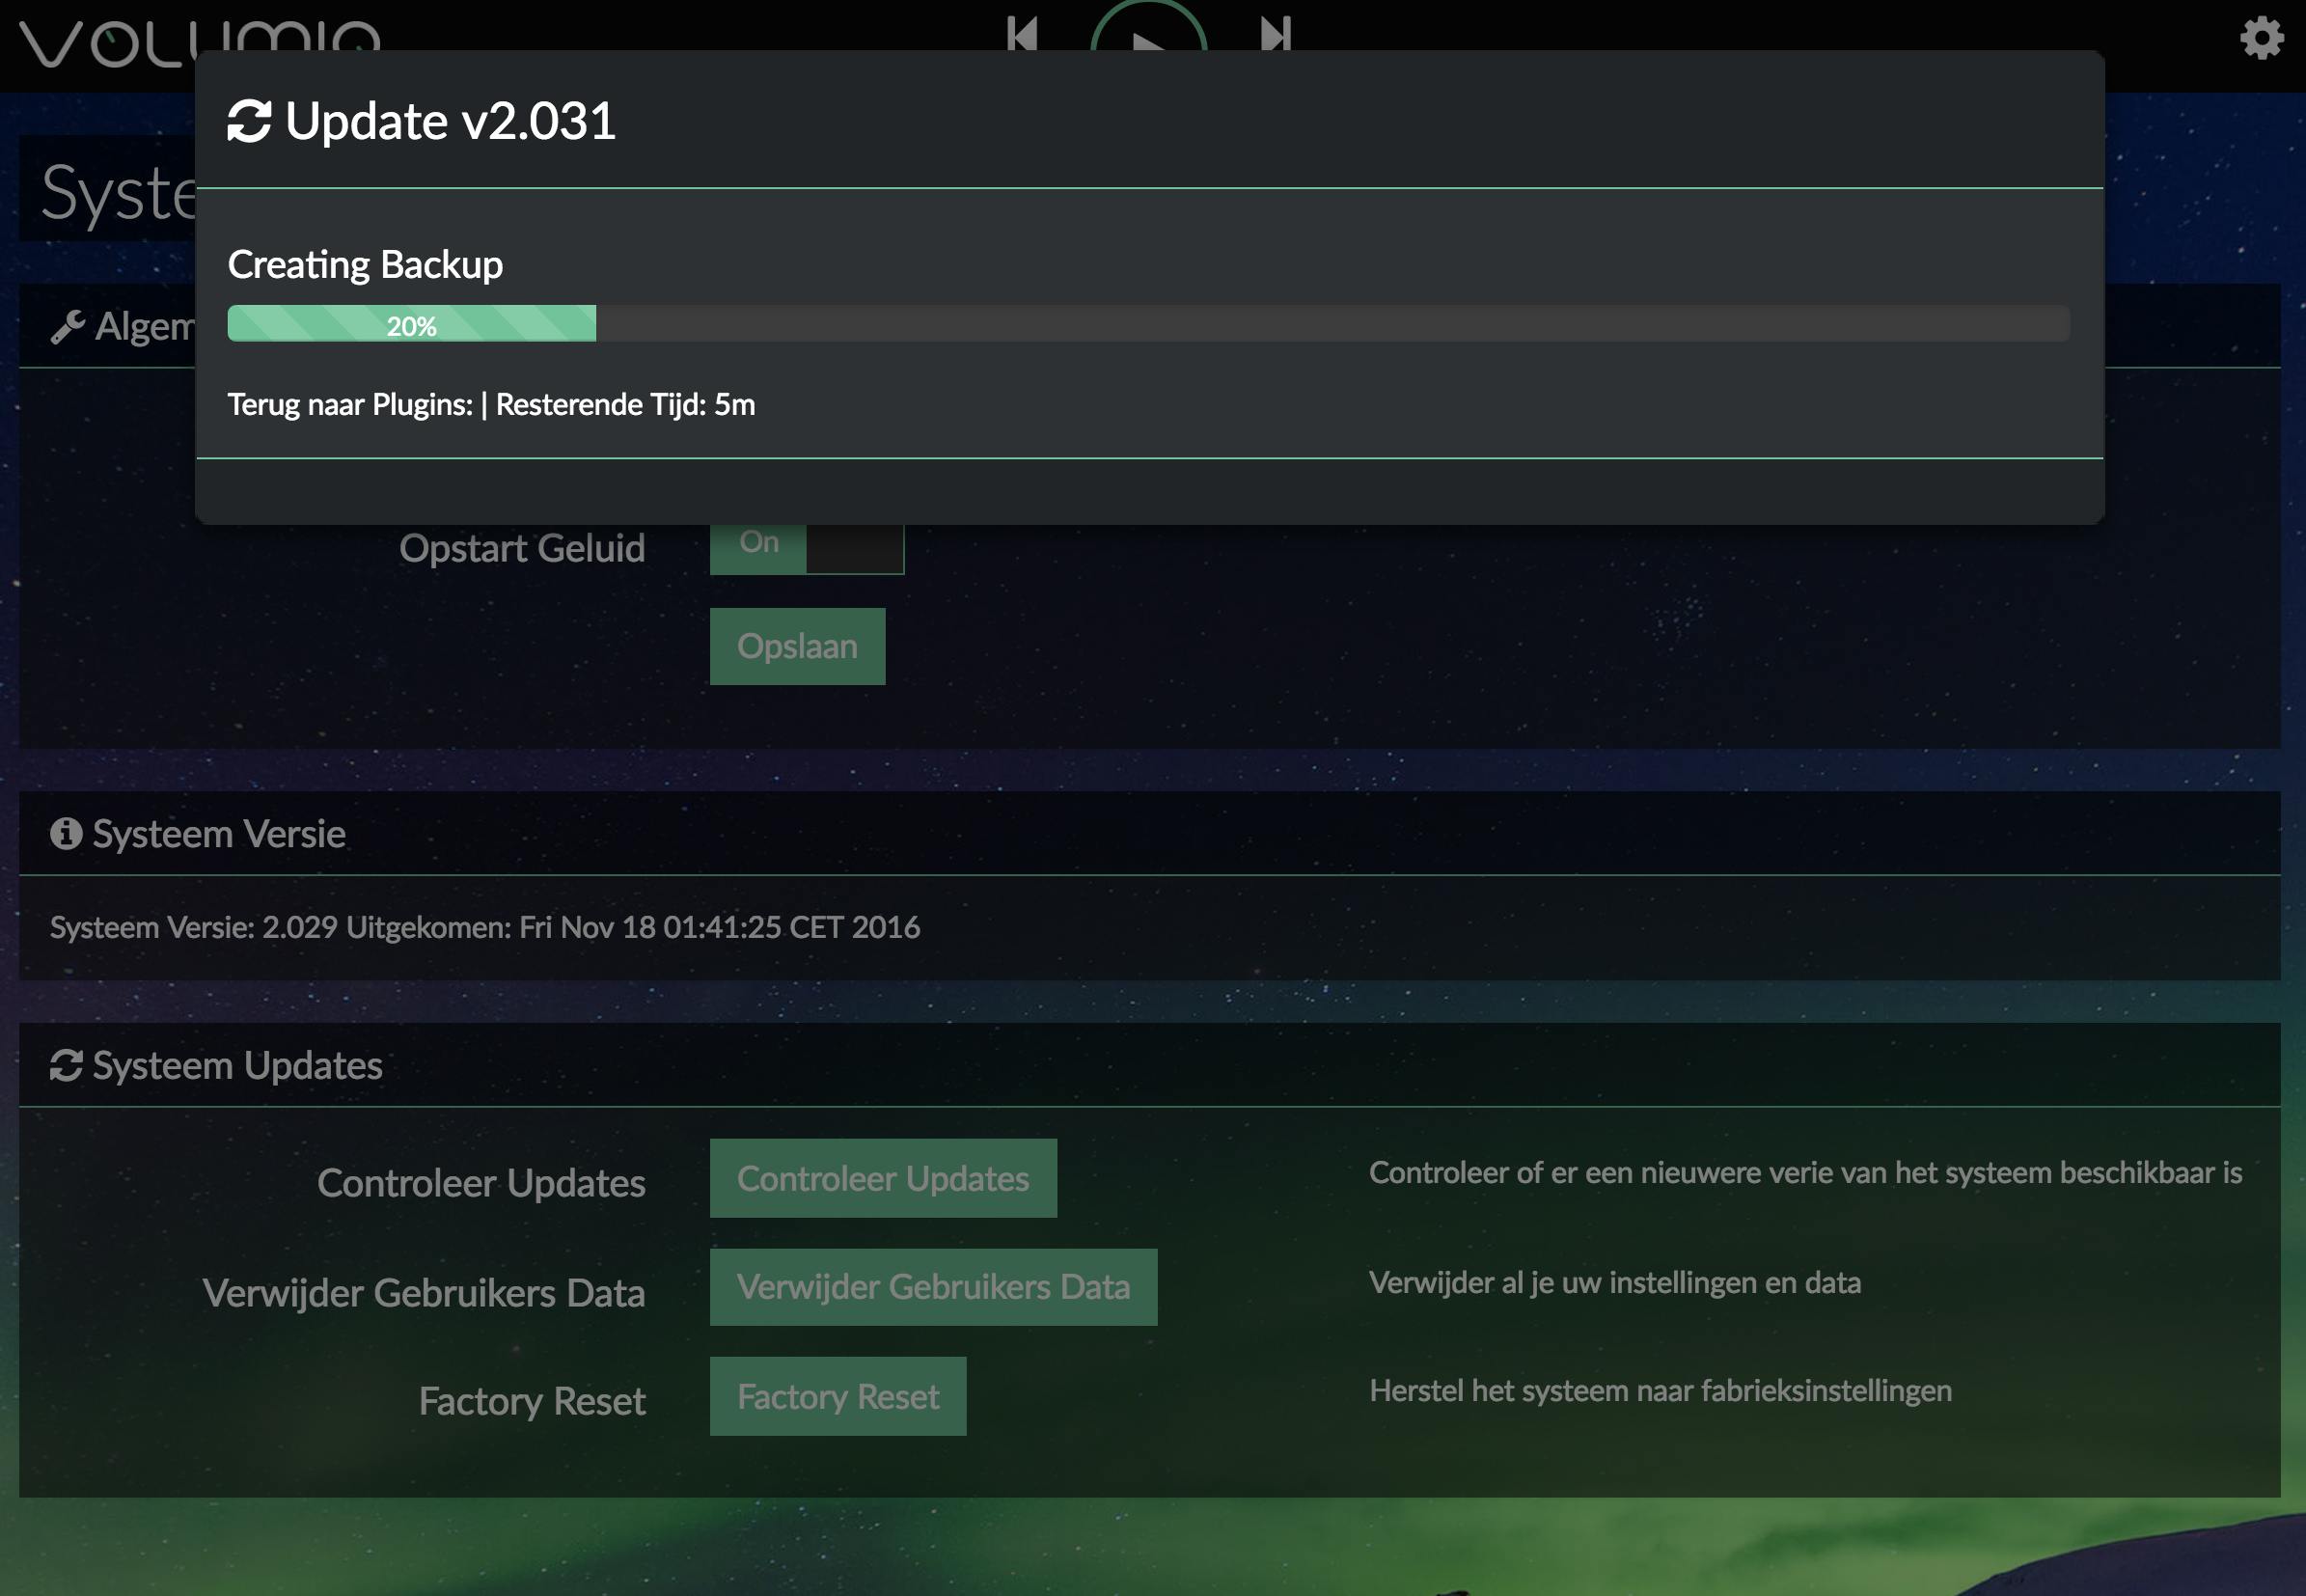Click the Systeem Updates section header
The height and width of the screenshot is (1596, 2306).
pos(237,1065)
